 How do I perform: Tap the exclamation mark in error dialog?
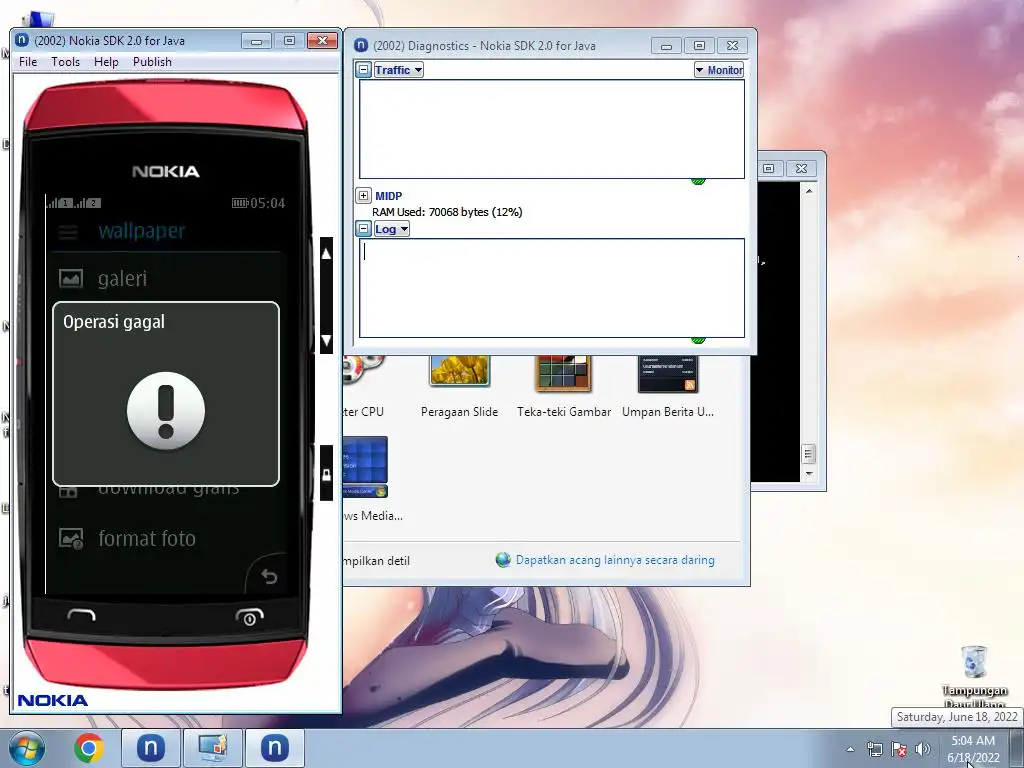tap(166, 411)
